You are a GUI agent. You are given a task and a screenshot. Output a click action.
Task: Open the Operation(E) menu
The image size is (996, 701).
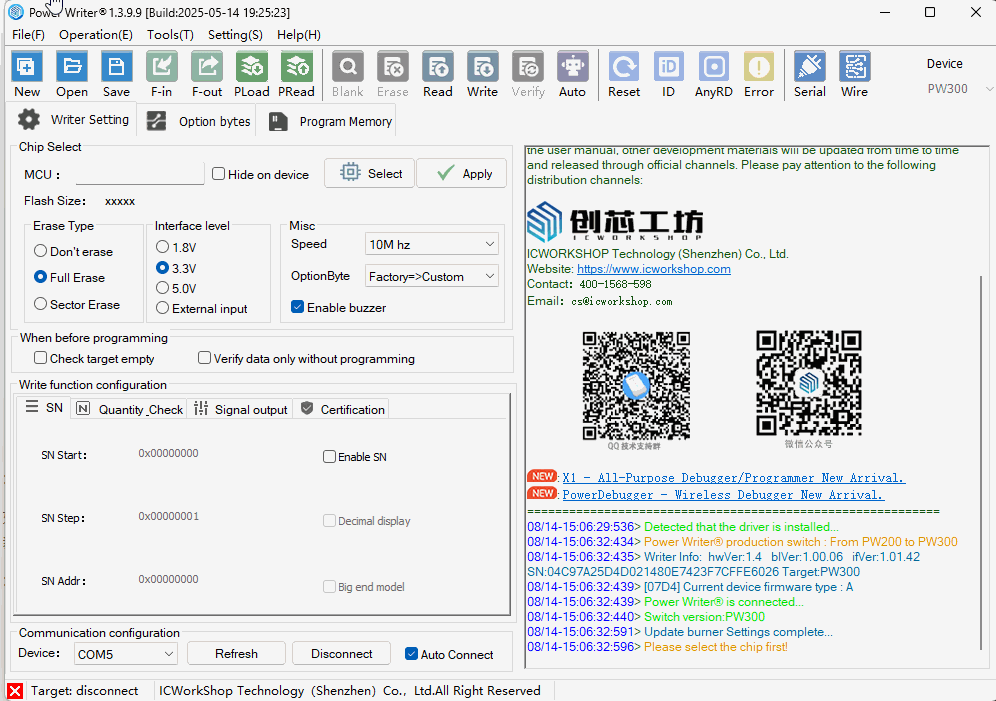click(96, 35)
